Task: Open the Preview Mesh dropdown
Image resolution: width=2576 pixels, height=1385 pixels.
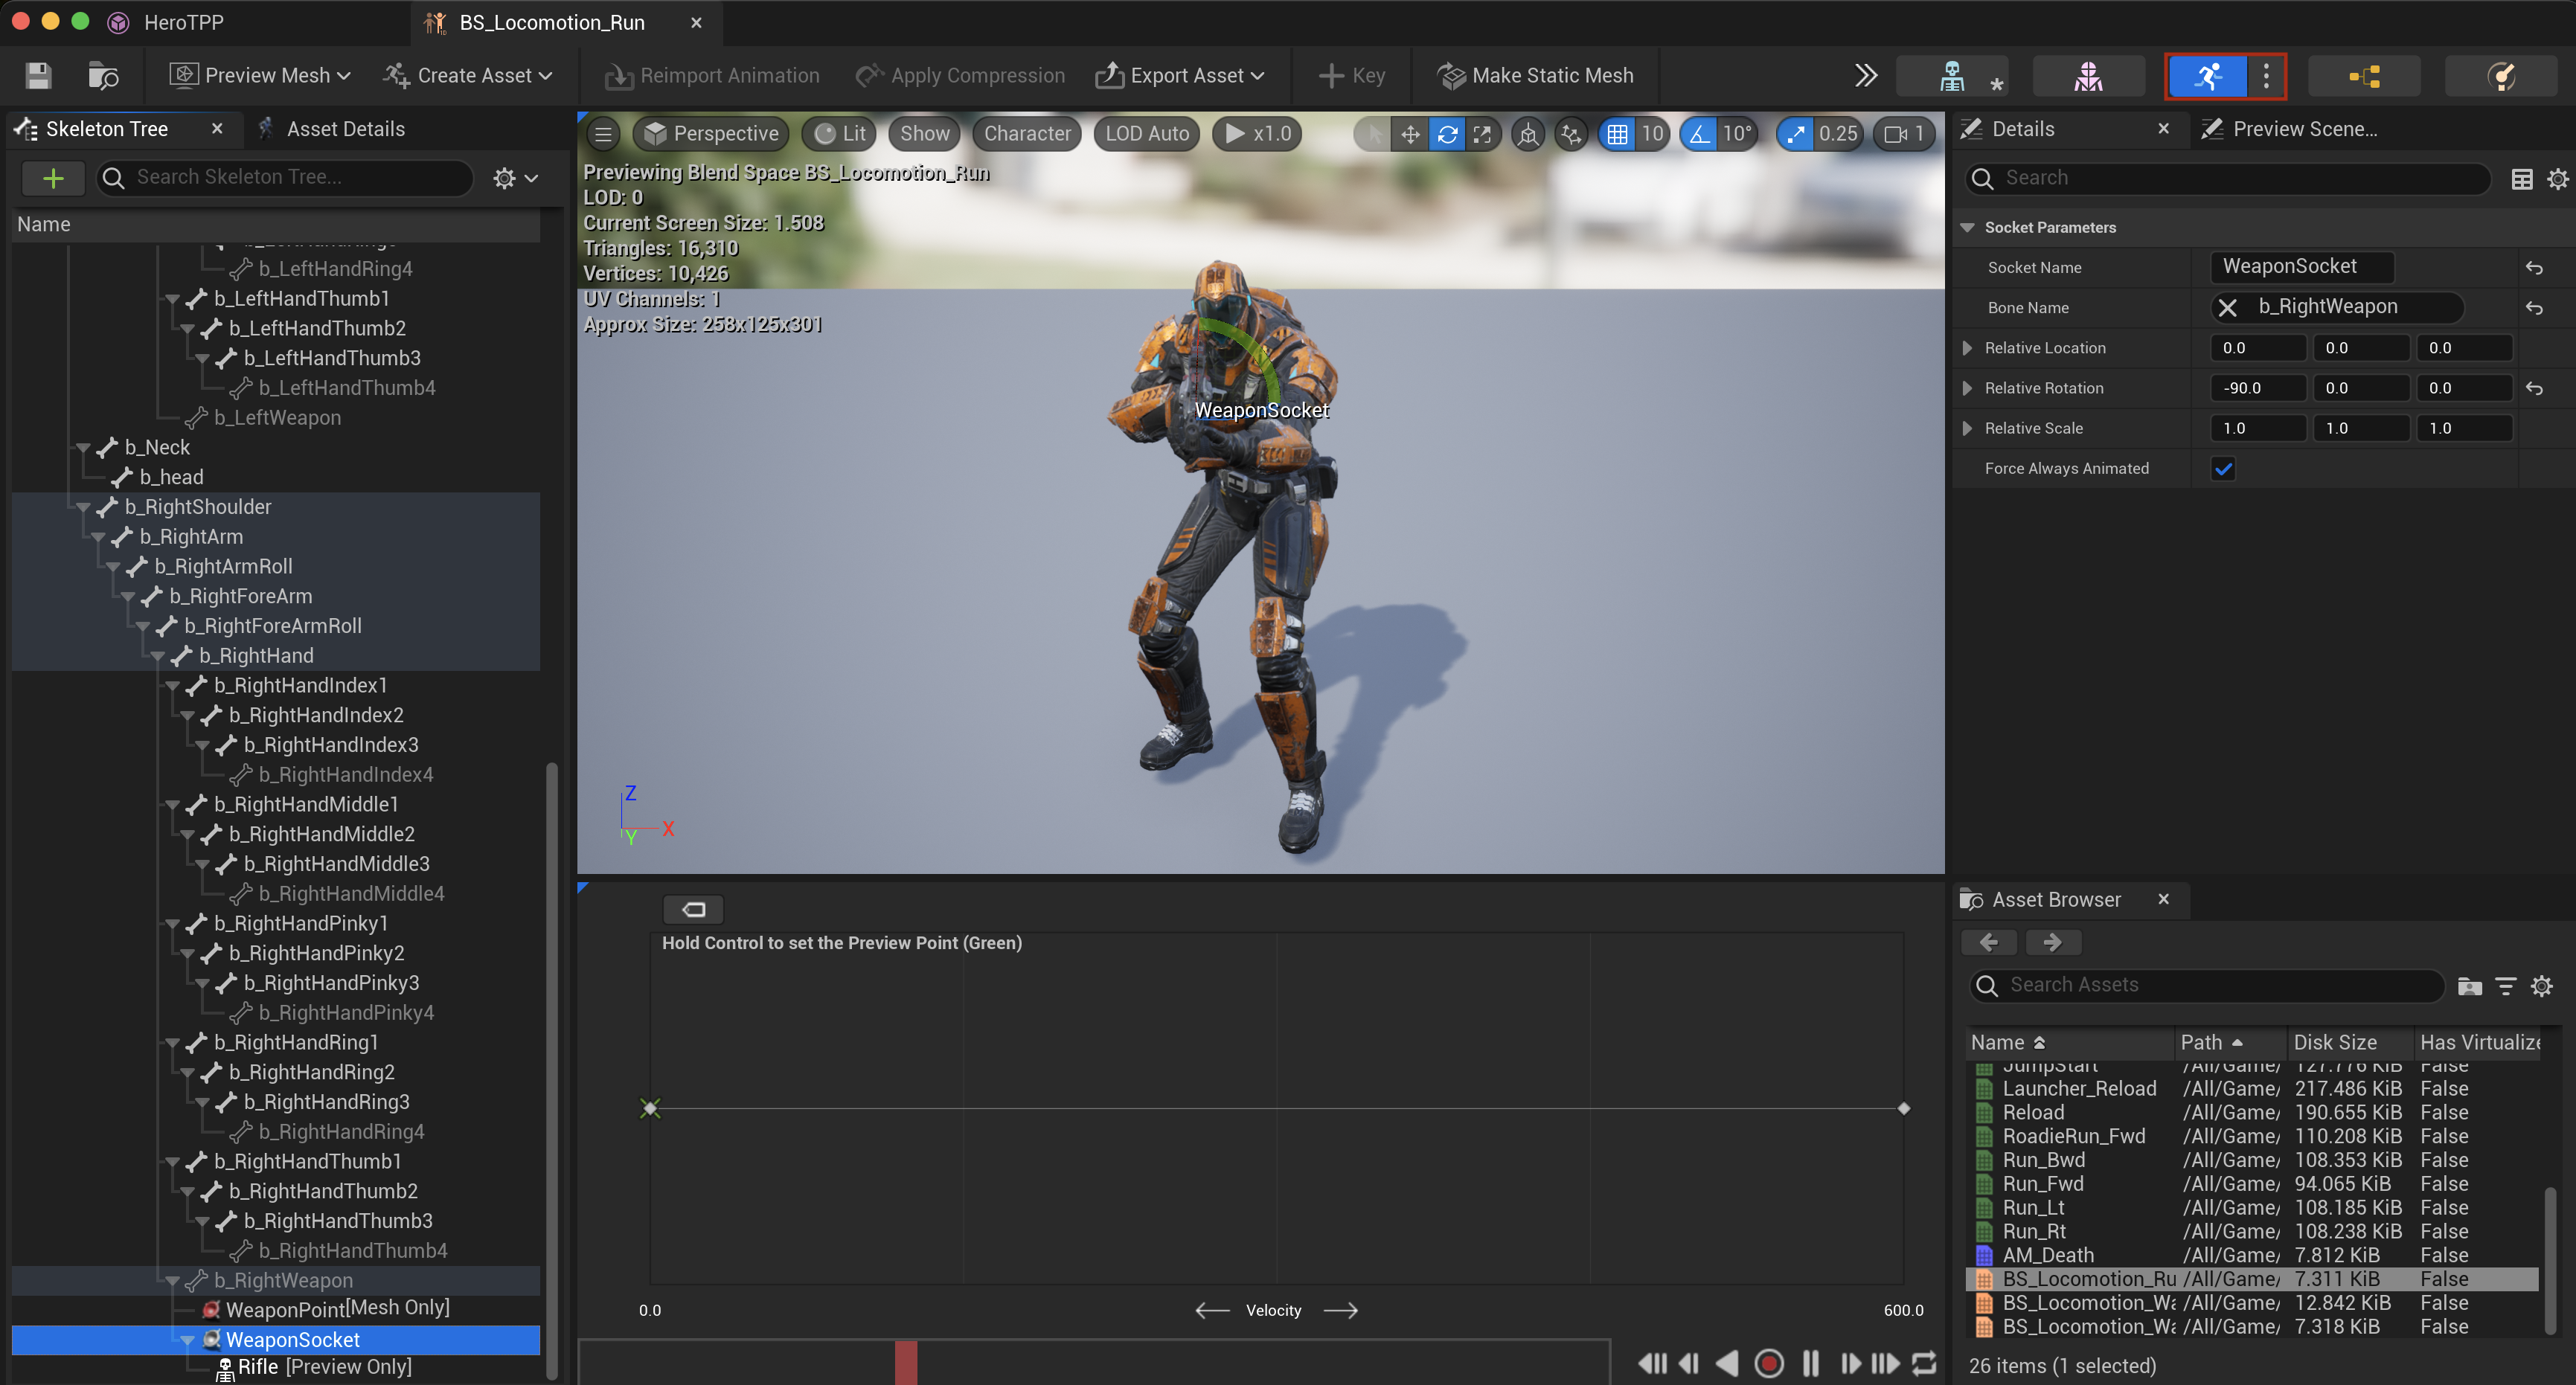Action: coord(260,76)
